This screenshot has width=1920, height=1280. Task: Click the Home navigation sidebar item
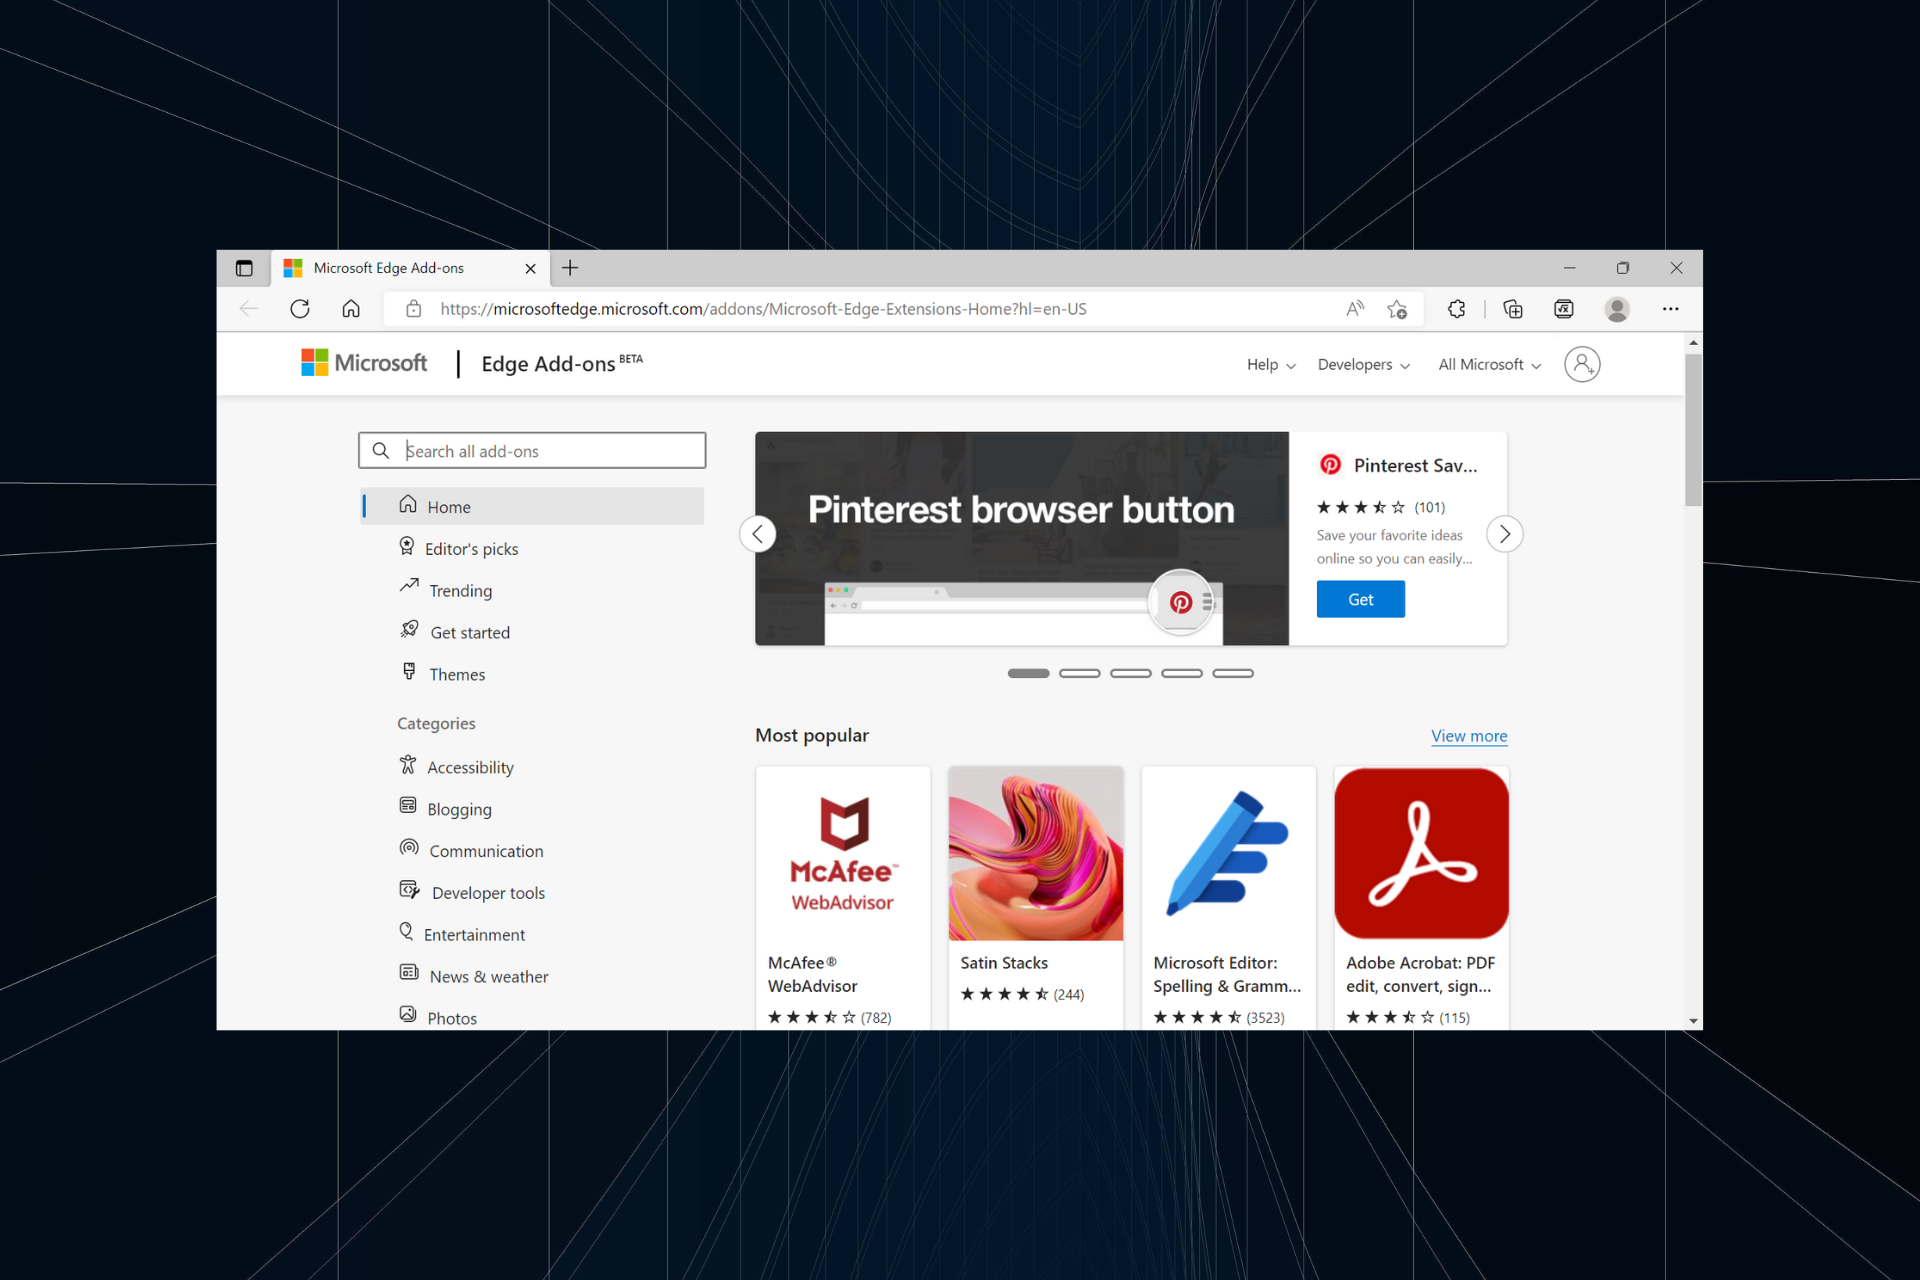451,504
